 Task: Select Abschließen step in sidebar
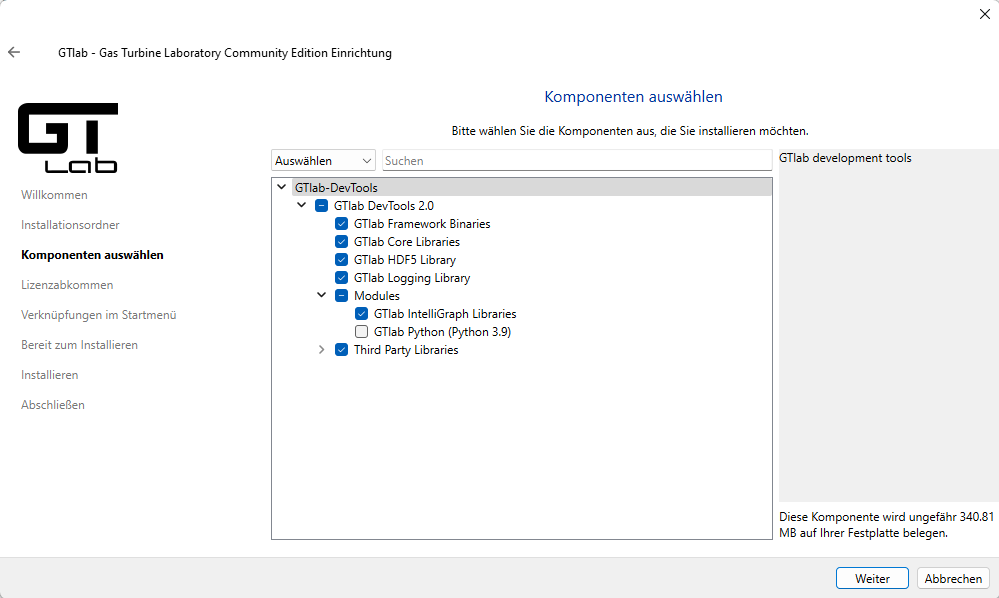(53, 404)
